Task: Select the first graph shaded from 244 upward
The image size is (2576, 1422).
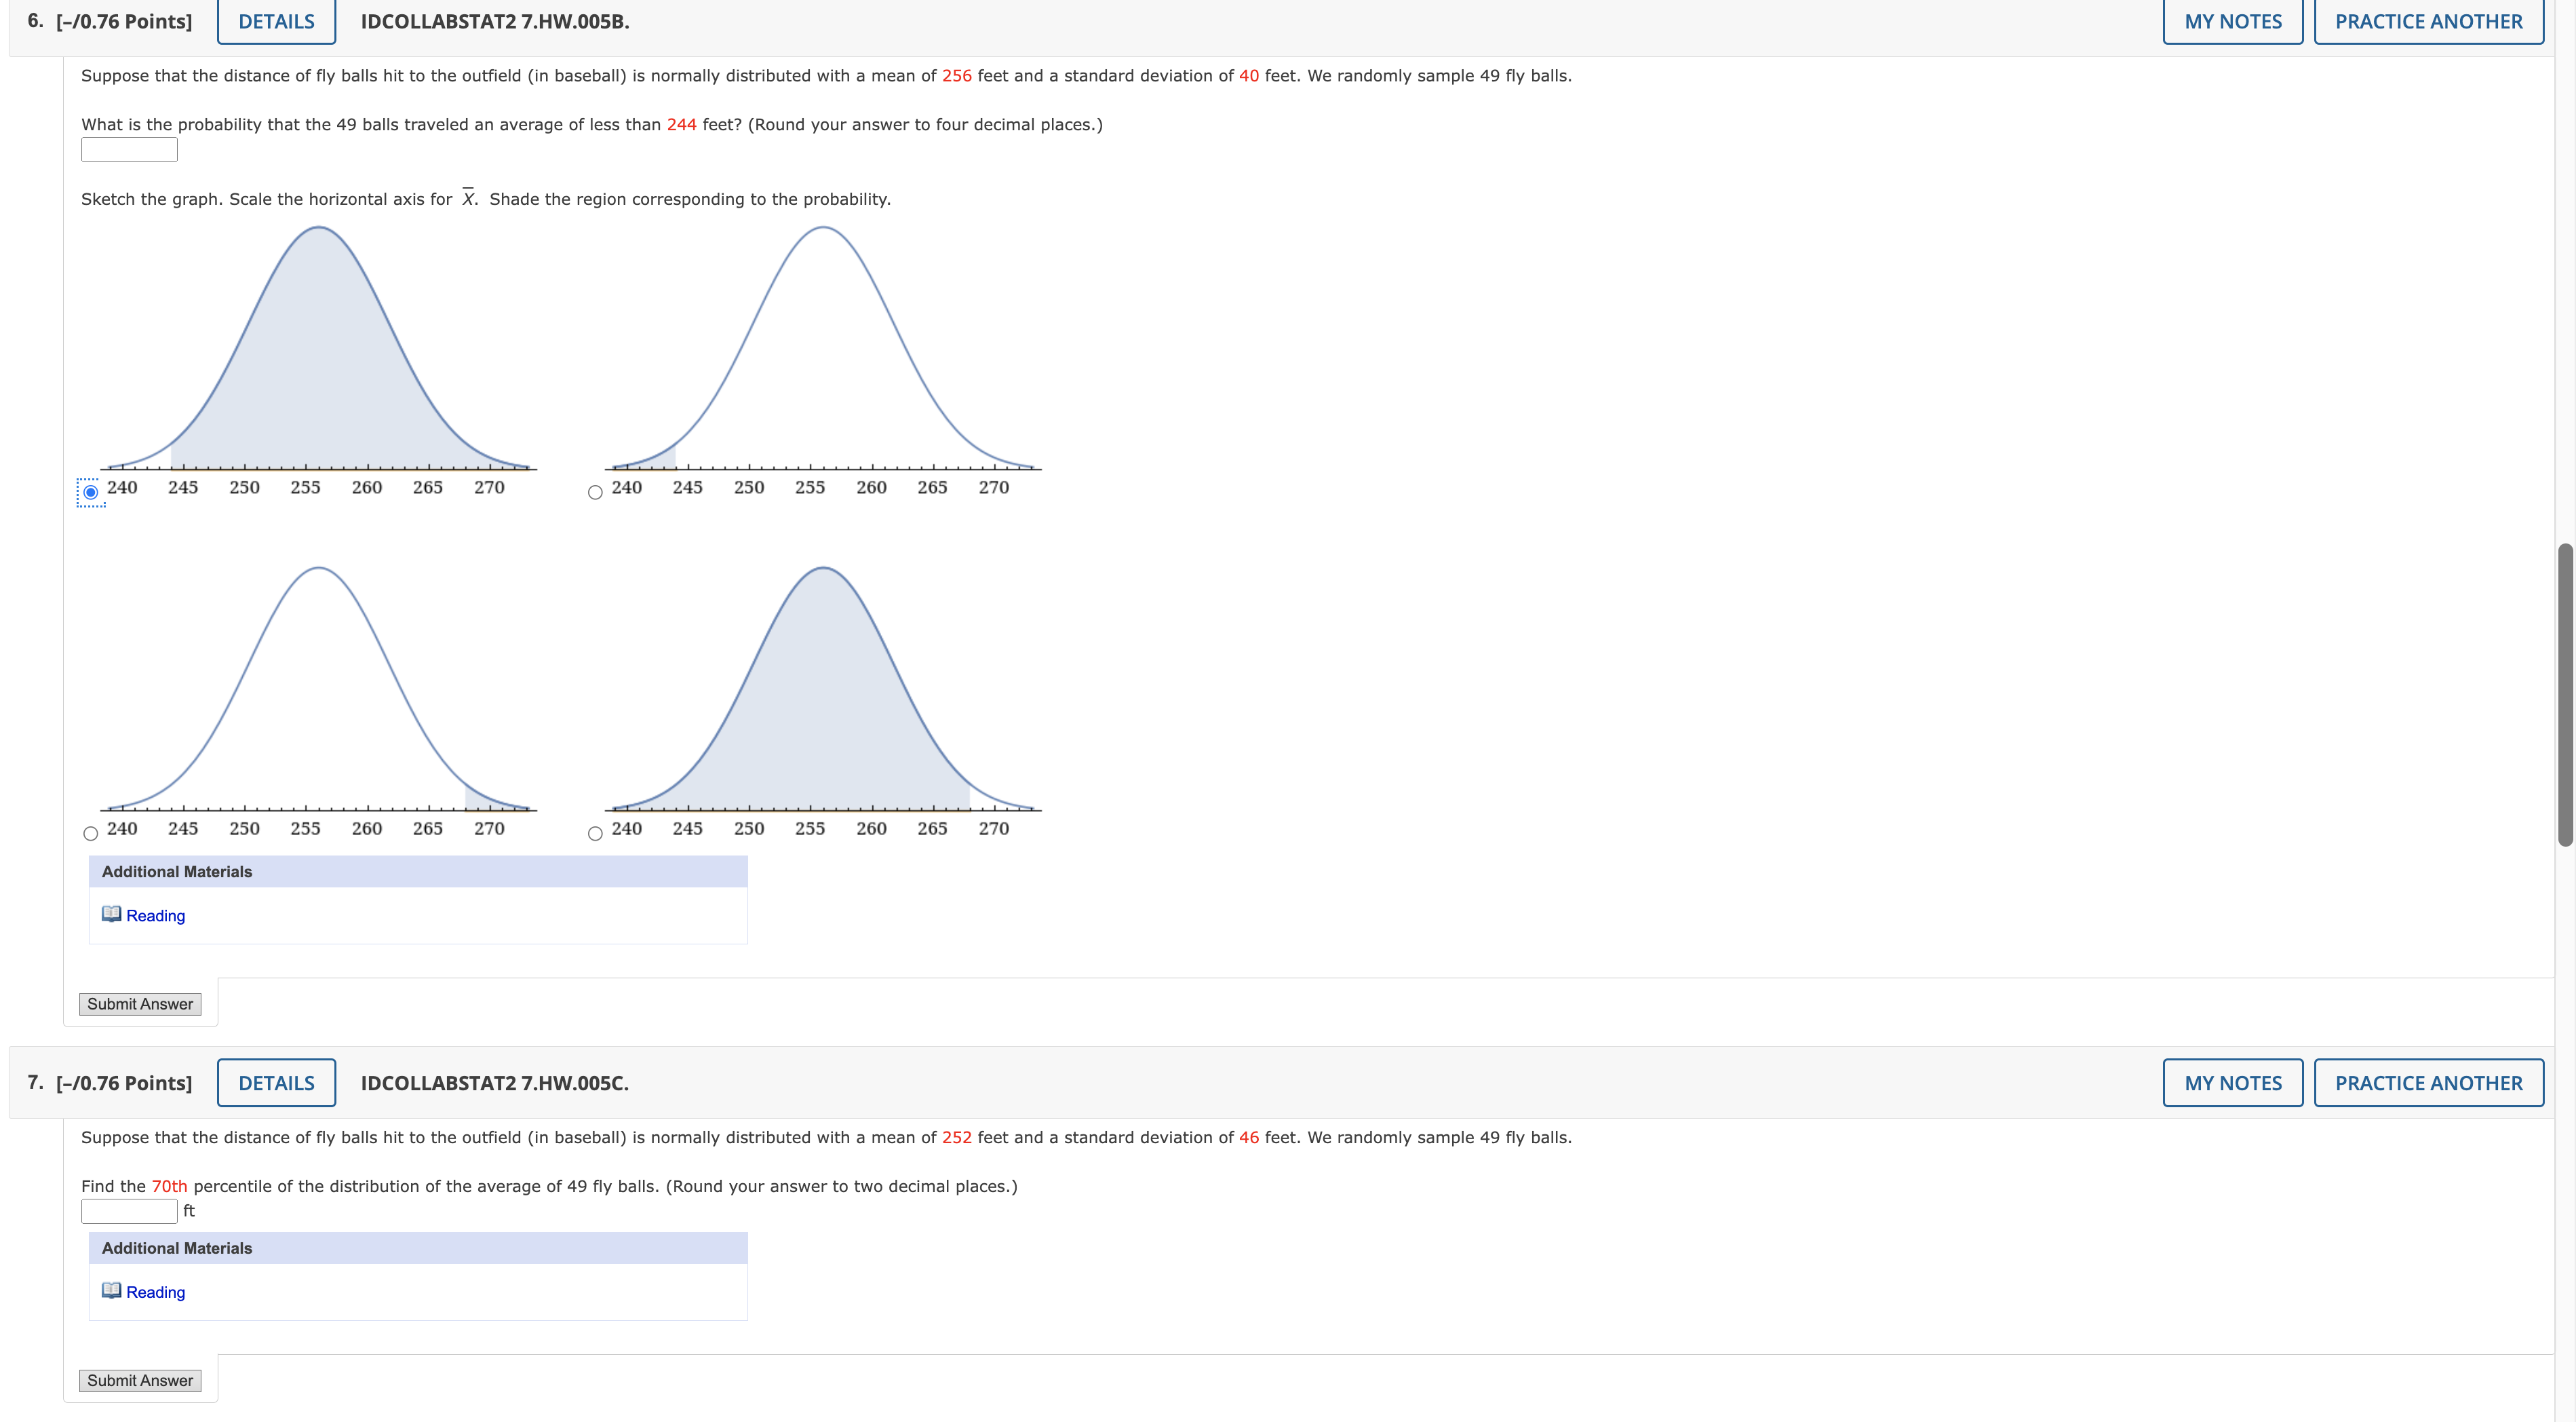Action: point(91,492)
